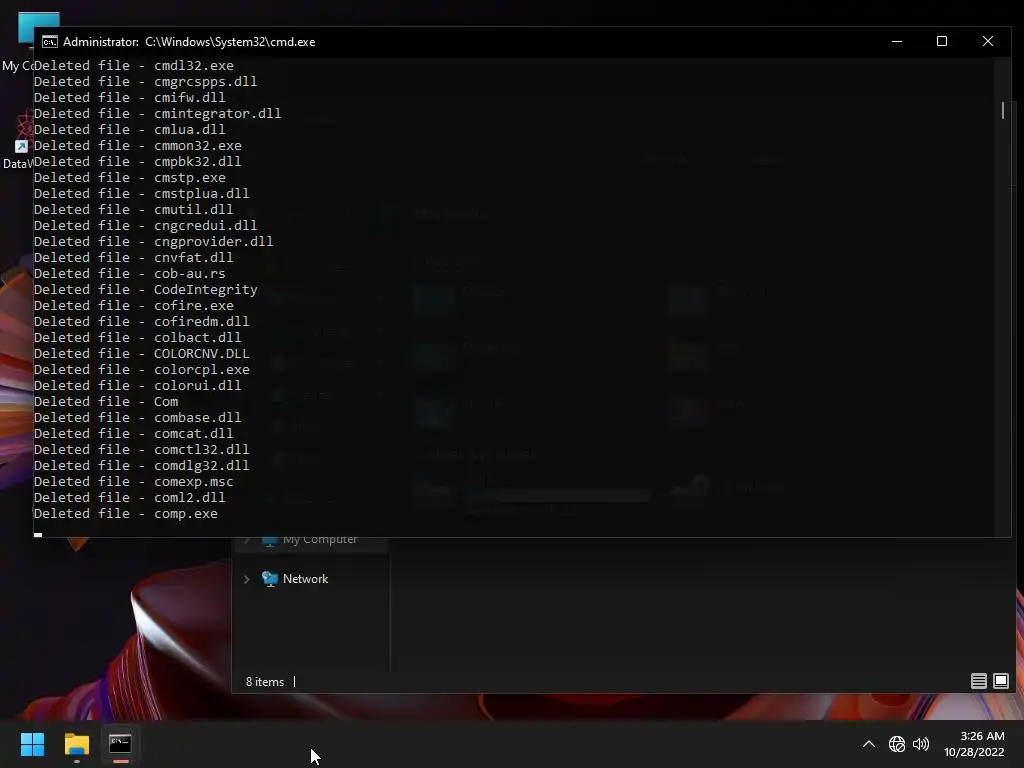Click the line 'Deleted file - cofire.exe'
Viewport: 1024px width, 768px height.
click(x=134, y=305)
